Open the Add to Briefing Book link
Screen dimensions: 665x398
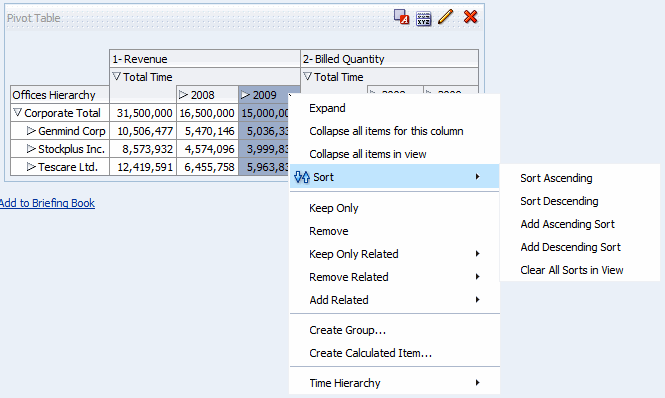(x=47, y=203)
